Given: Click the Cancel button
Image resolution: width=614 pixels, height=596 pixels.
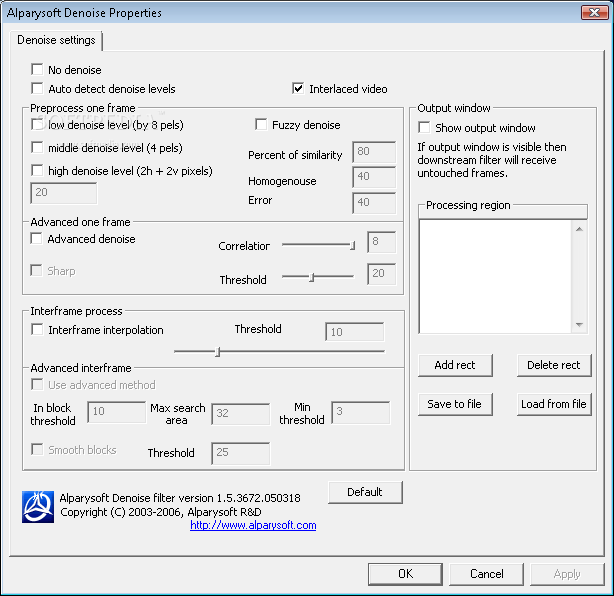Looking at the screenshot, I should 486,574.
